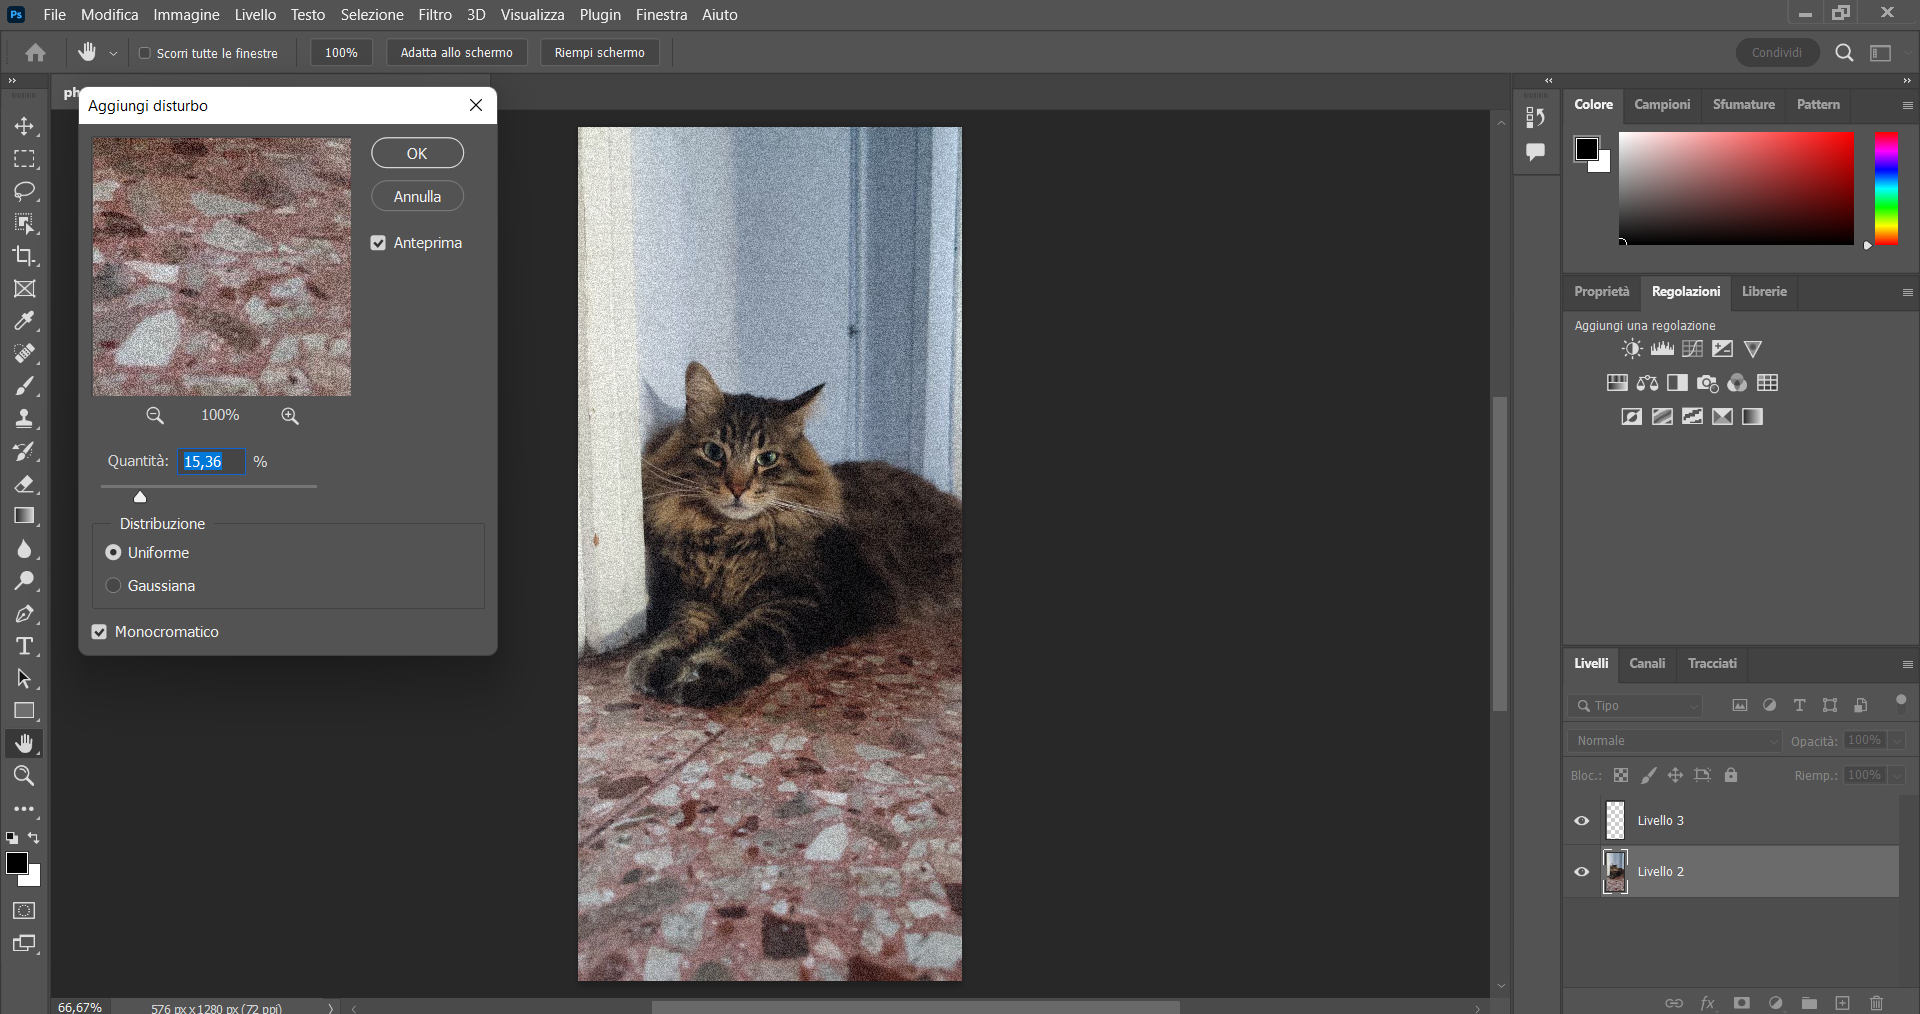Add a Brightness/Contrast adjustment
This screenshot has width=1920, height=1014.
pos(1631,348)
